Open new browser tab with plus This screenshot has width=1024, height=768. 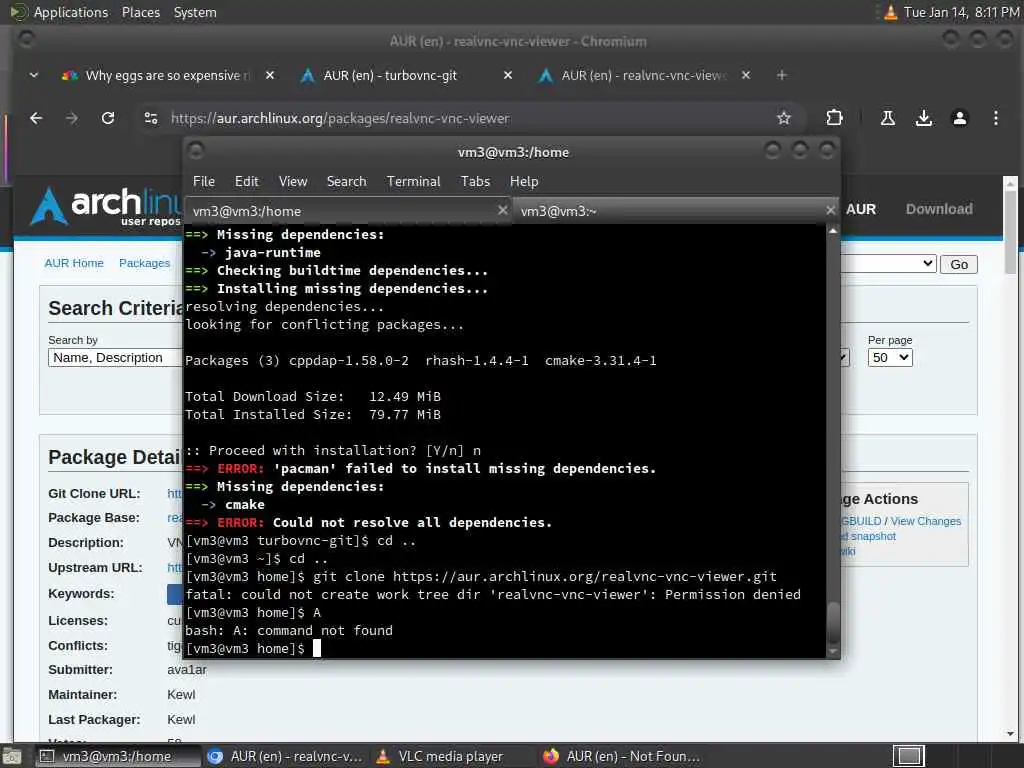tap(782, 75)
